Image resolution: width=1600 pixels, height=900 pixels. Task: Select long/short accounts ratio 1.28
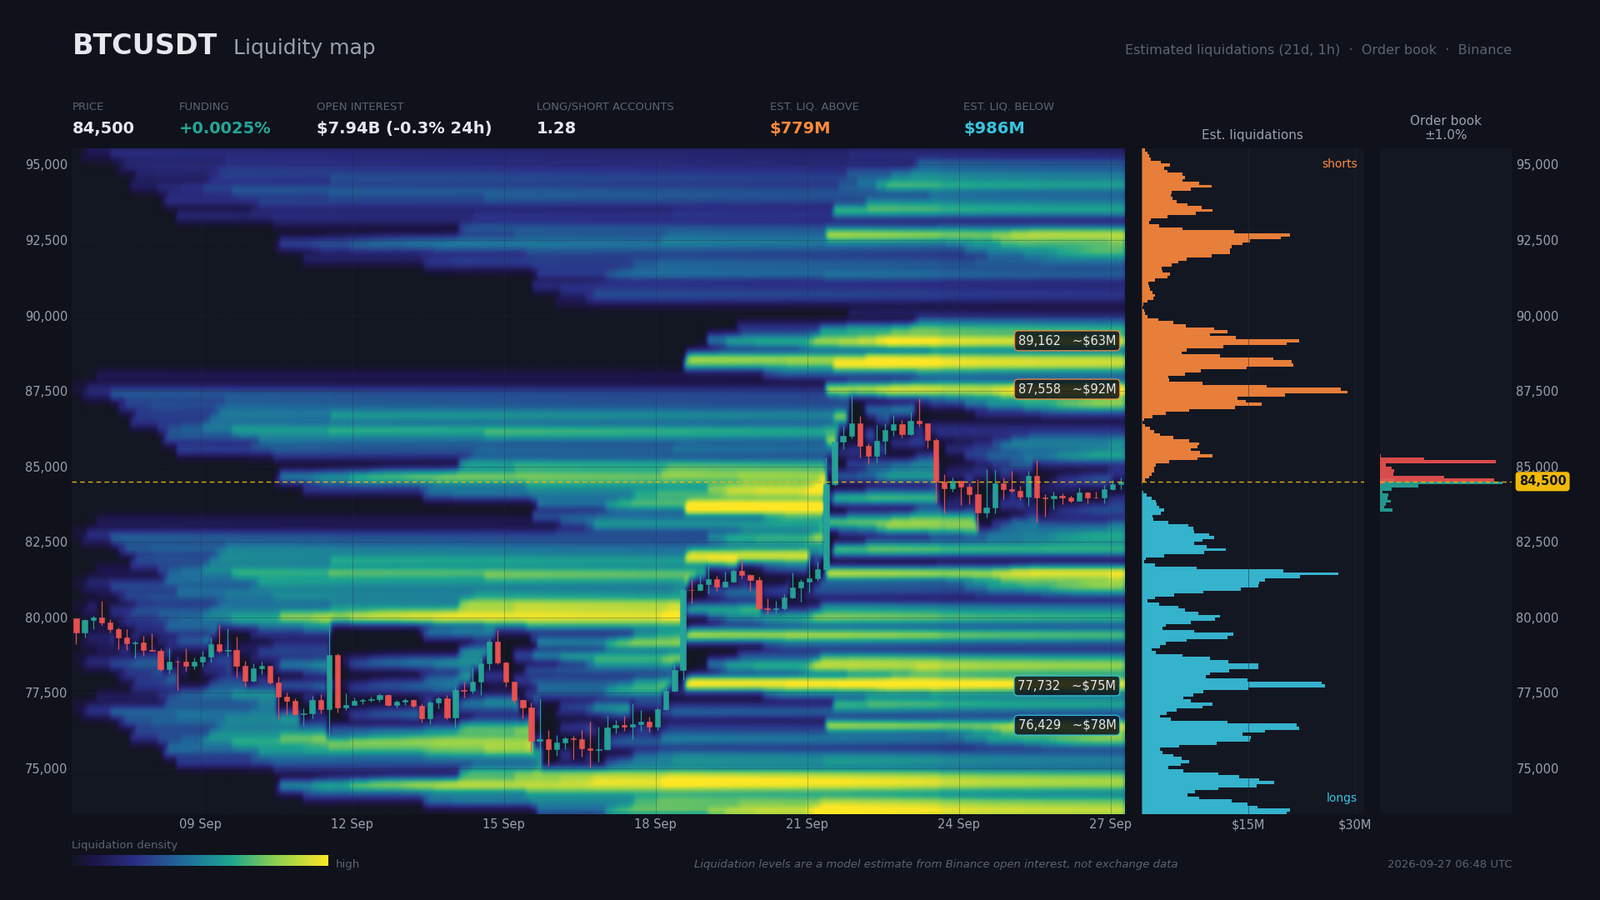[x=556, y=128]
